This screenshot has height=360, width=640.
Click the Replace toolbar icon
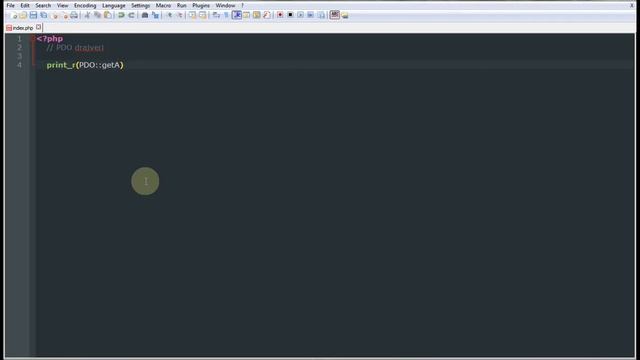point(155,16)
